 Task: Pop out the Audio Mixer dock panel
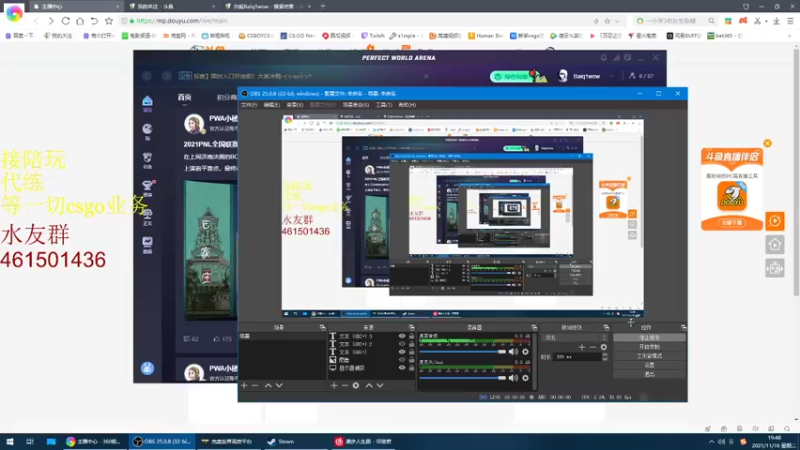tap(534, 328)
